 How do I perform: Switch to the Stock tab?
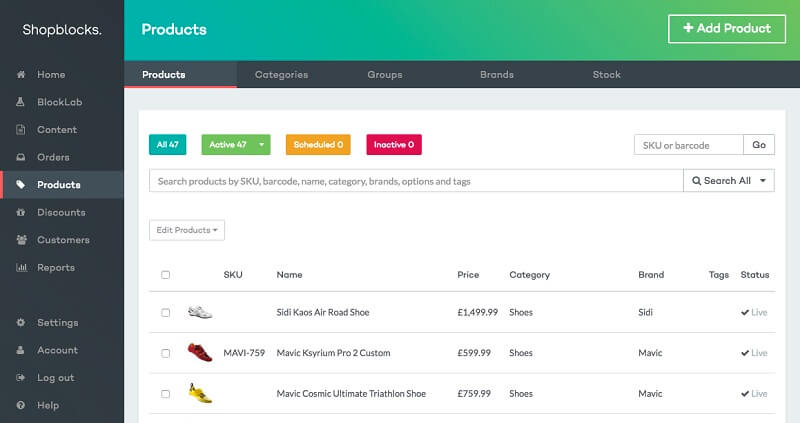tap(607, 74)
